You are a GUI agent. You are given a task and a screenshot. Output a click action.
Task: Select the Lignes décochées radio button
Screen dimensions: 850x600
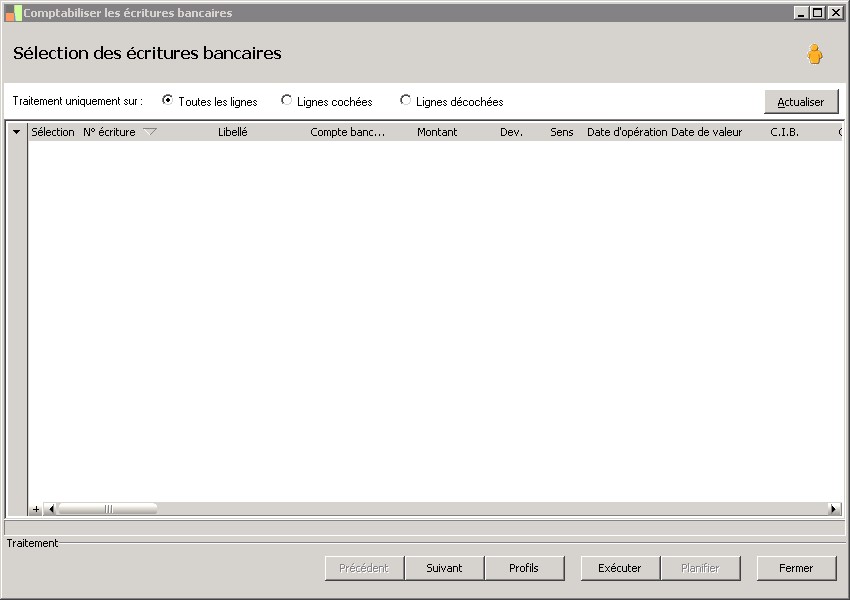click(405, 100)
